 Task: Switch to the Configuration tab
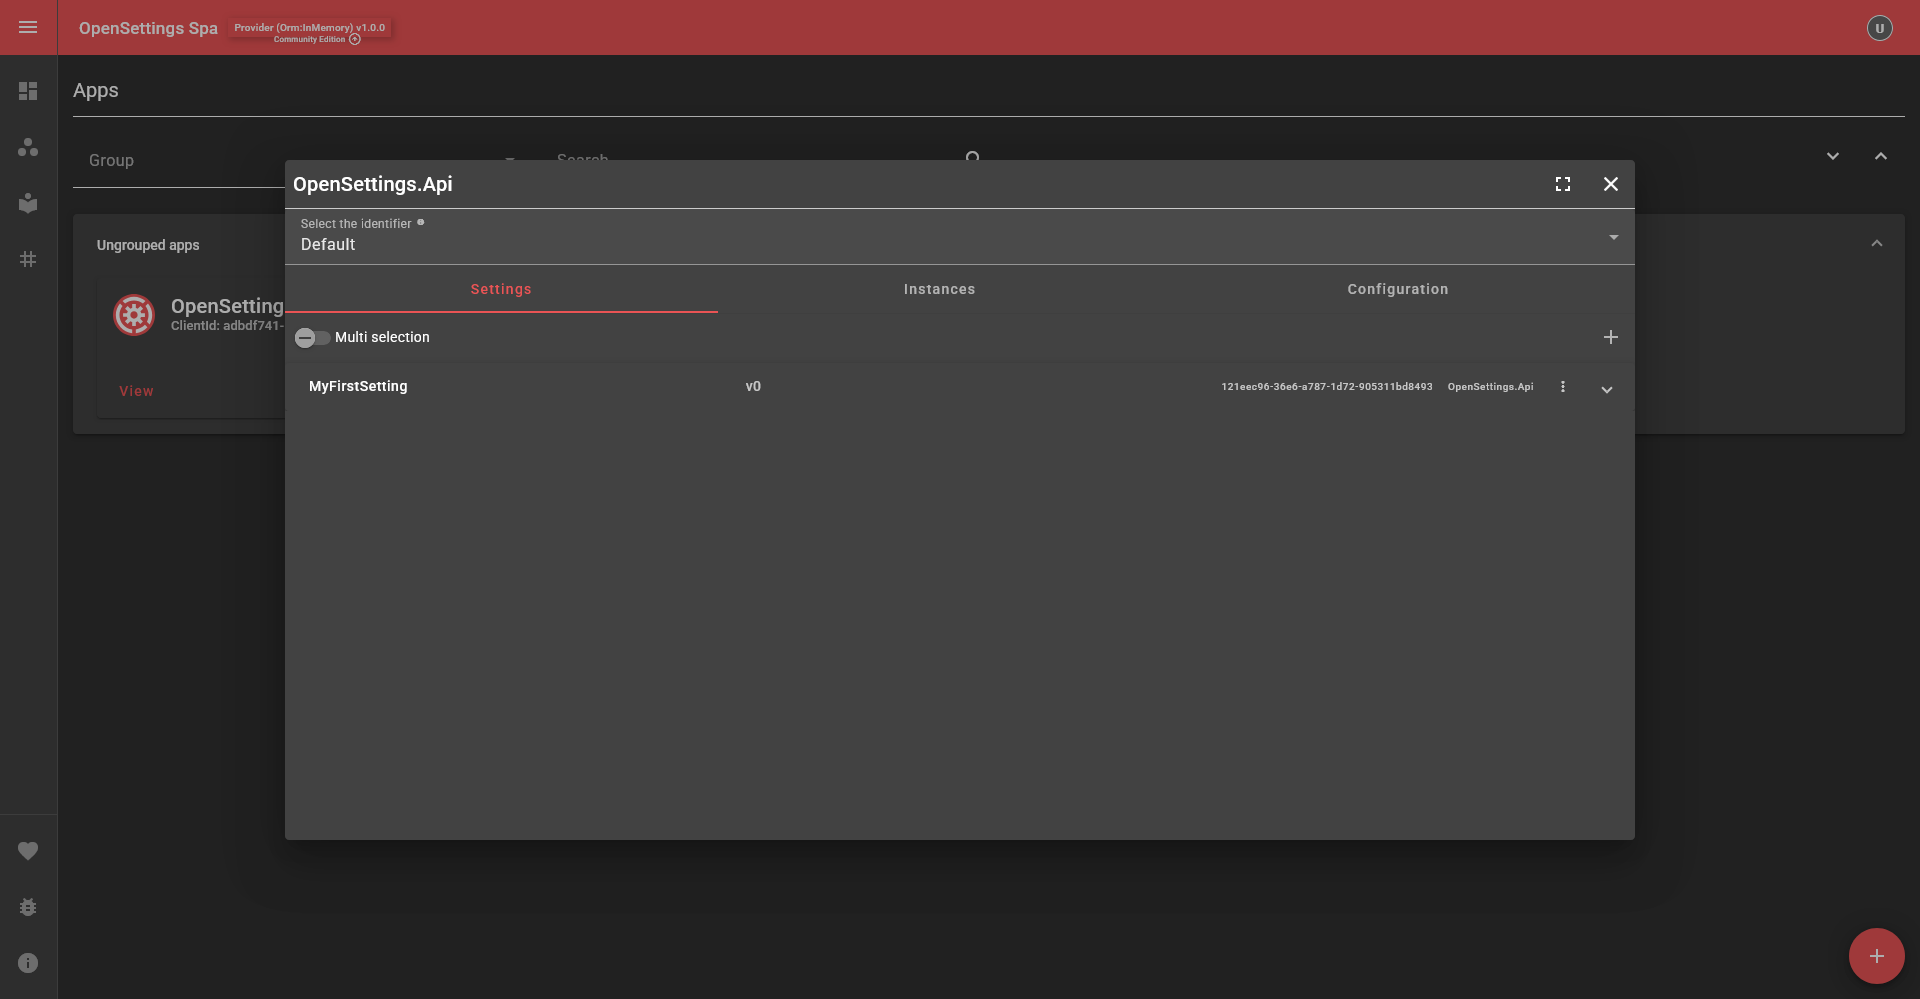[x=1397, y=289]
